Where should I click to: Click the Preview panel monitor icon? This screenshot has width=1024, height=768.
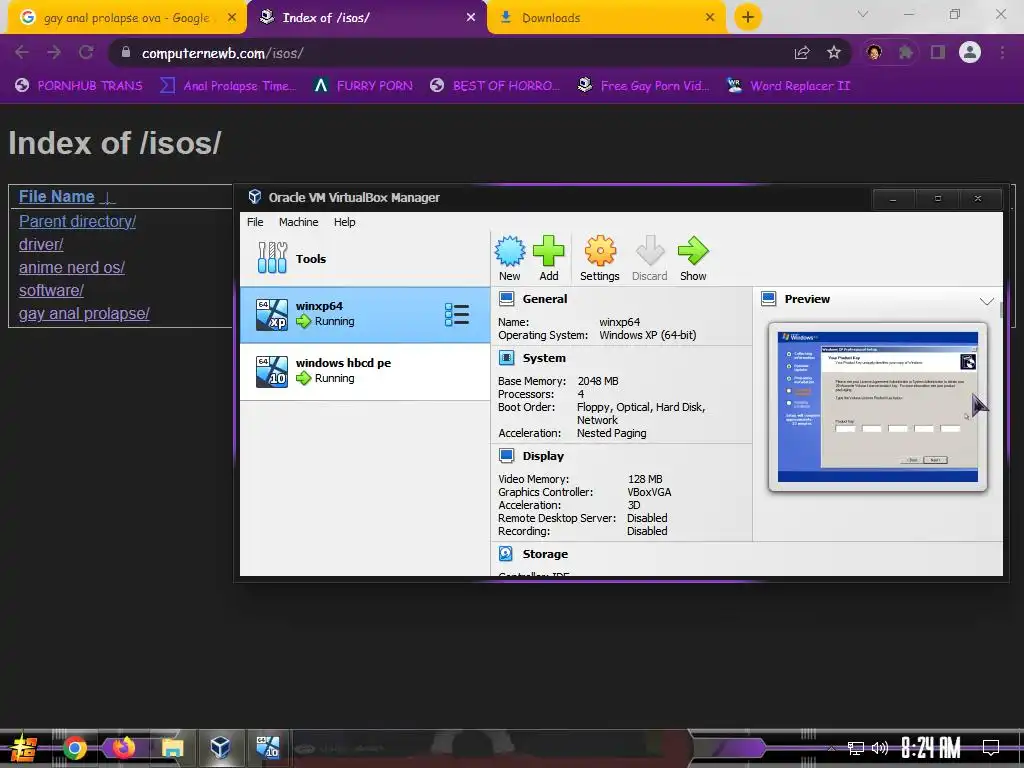(x=769, y=299)
